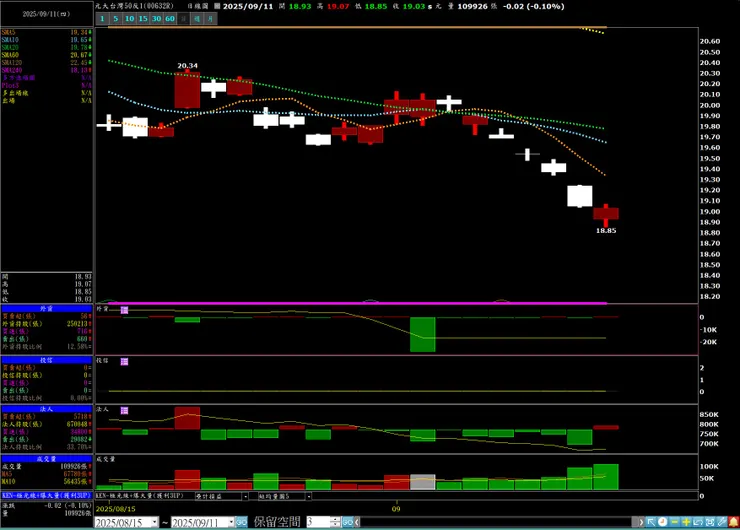Switch to 15-minute timeframe
The image size is (740, 530).
click(x=143, y=19)
